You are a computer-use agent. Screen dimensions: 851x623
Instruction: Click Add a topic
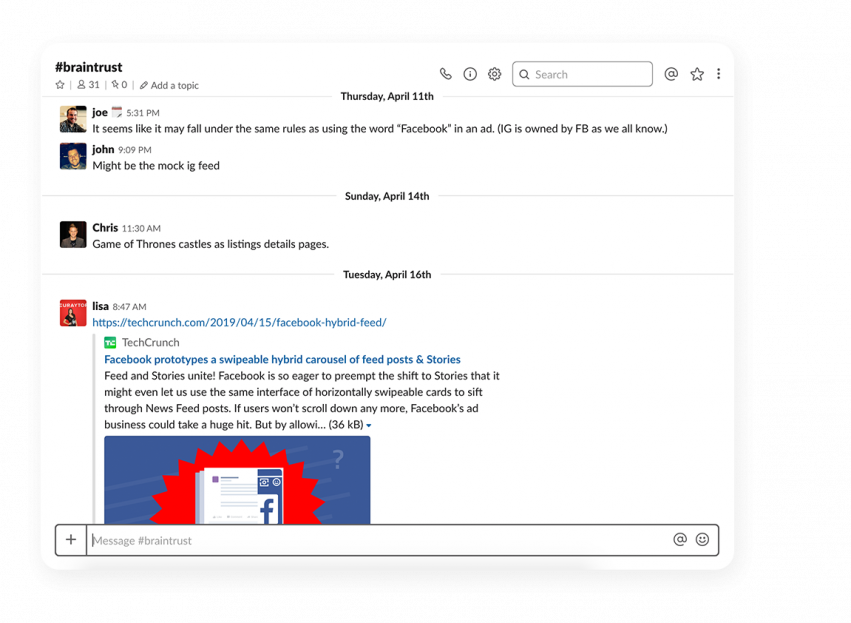169,85
